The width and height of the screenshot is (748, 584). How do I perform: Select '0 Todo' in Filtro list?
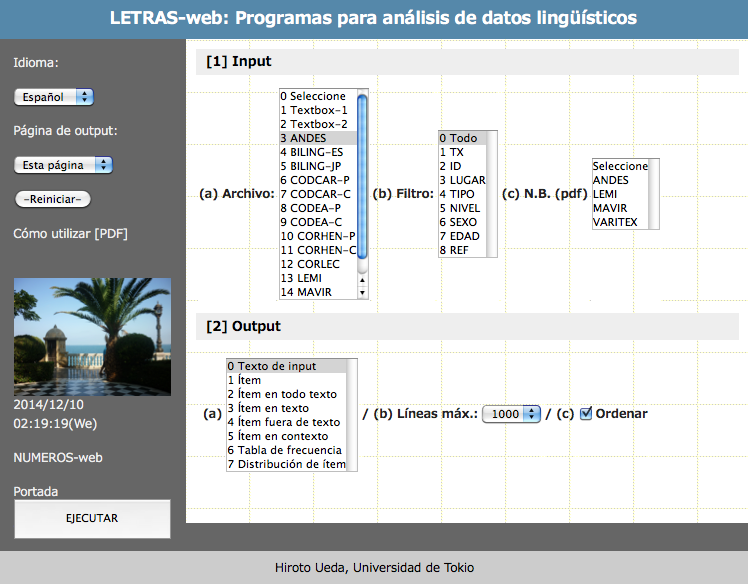(462, 138)
